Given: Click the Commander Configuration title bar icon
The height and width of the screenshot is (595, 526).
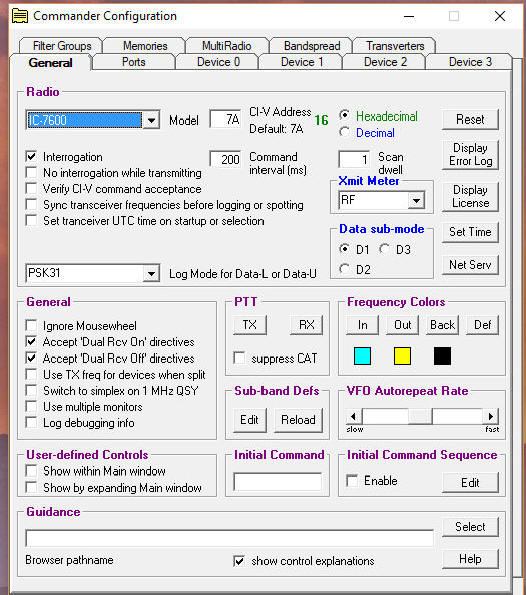Looking at the screenshot, I should 20,16.
